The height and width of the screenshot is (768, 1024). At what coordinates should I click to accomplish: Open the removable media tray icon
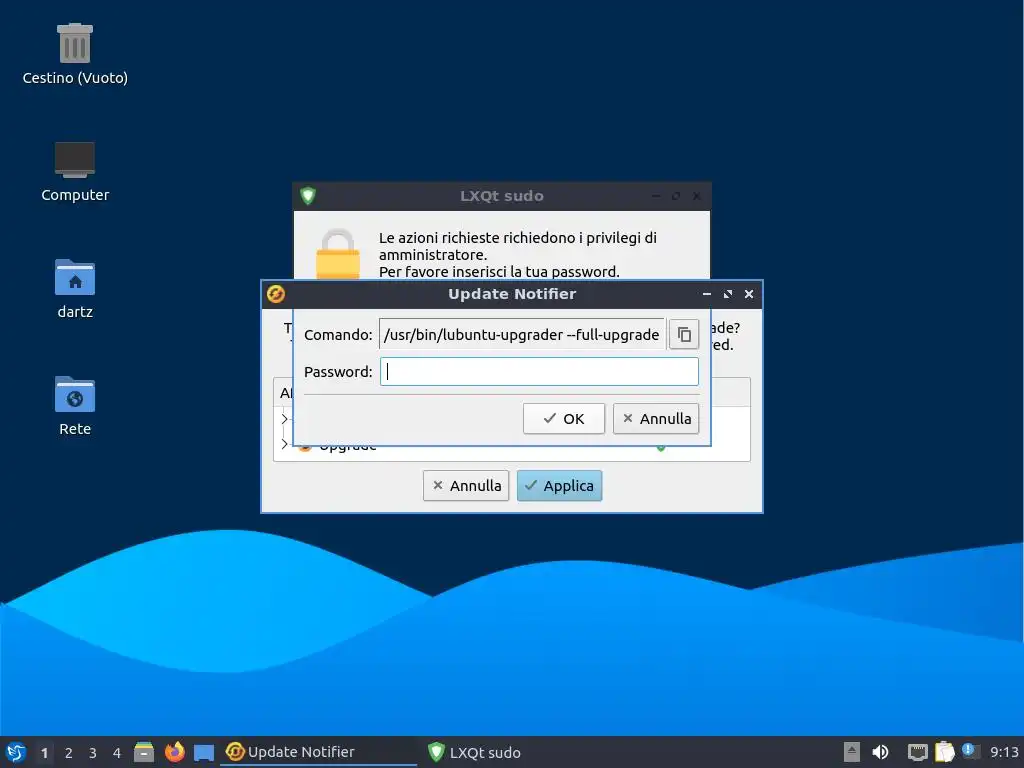tap(851, 752)
